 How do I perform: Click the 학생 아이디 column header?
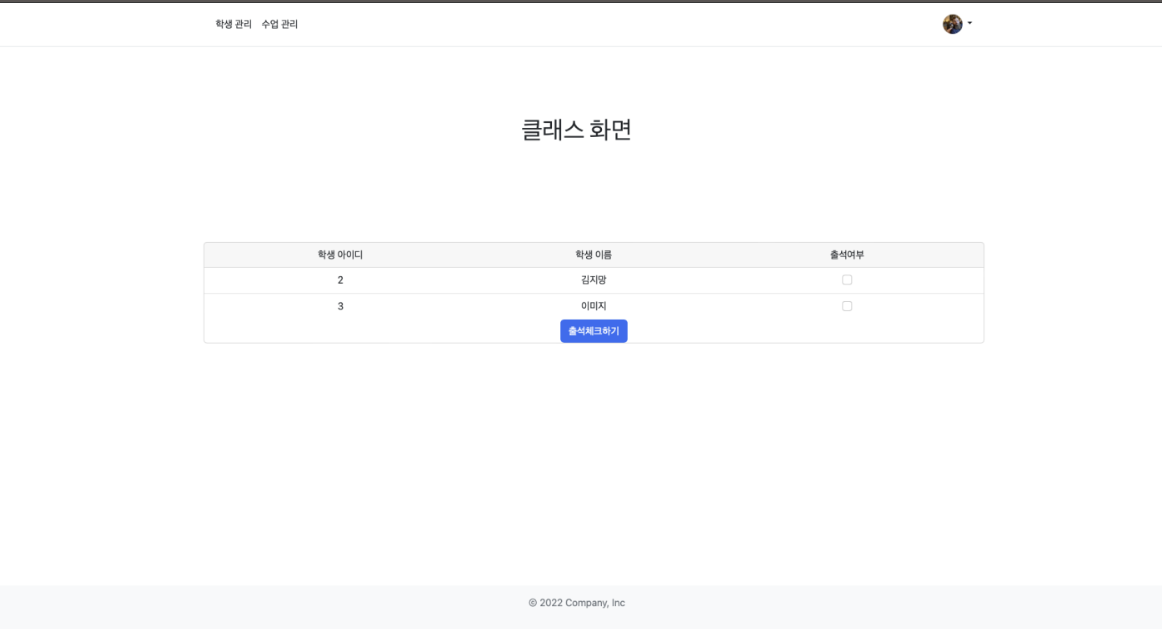click(x=340, y=255)
